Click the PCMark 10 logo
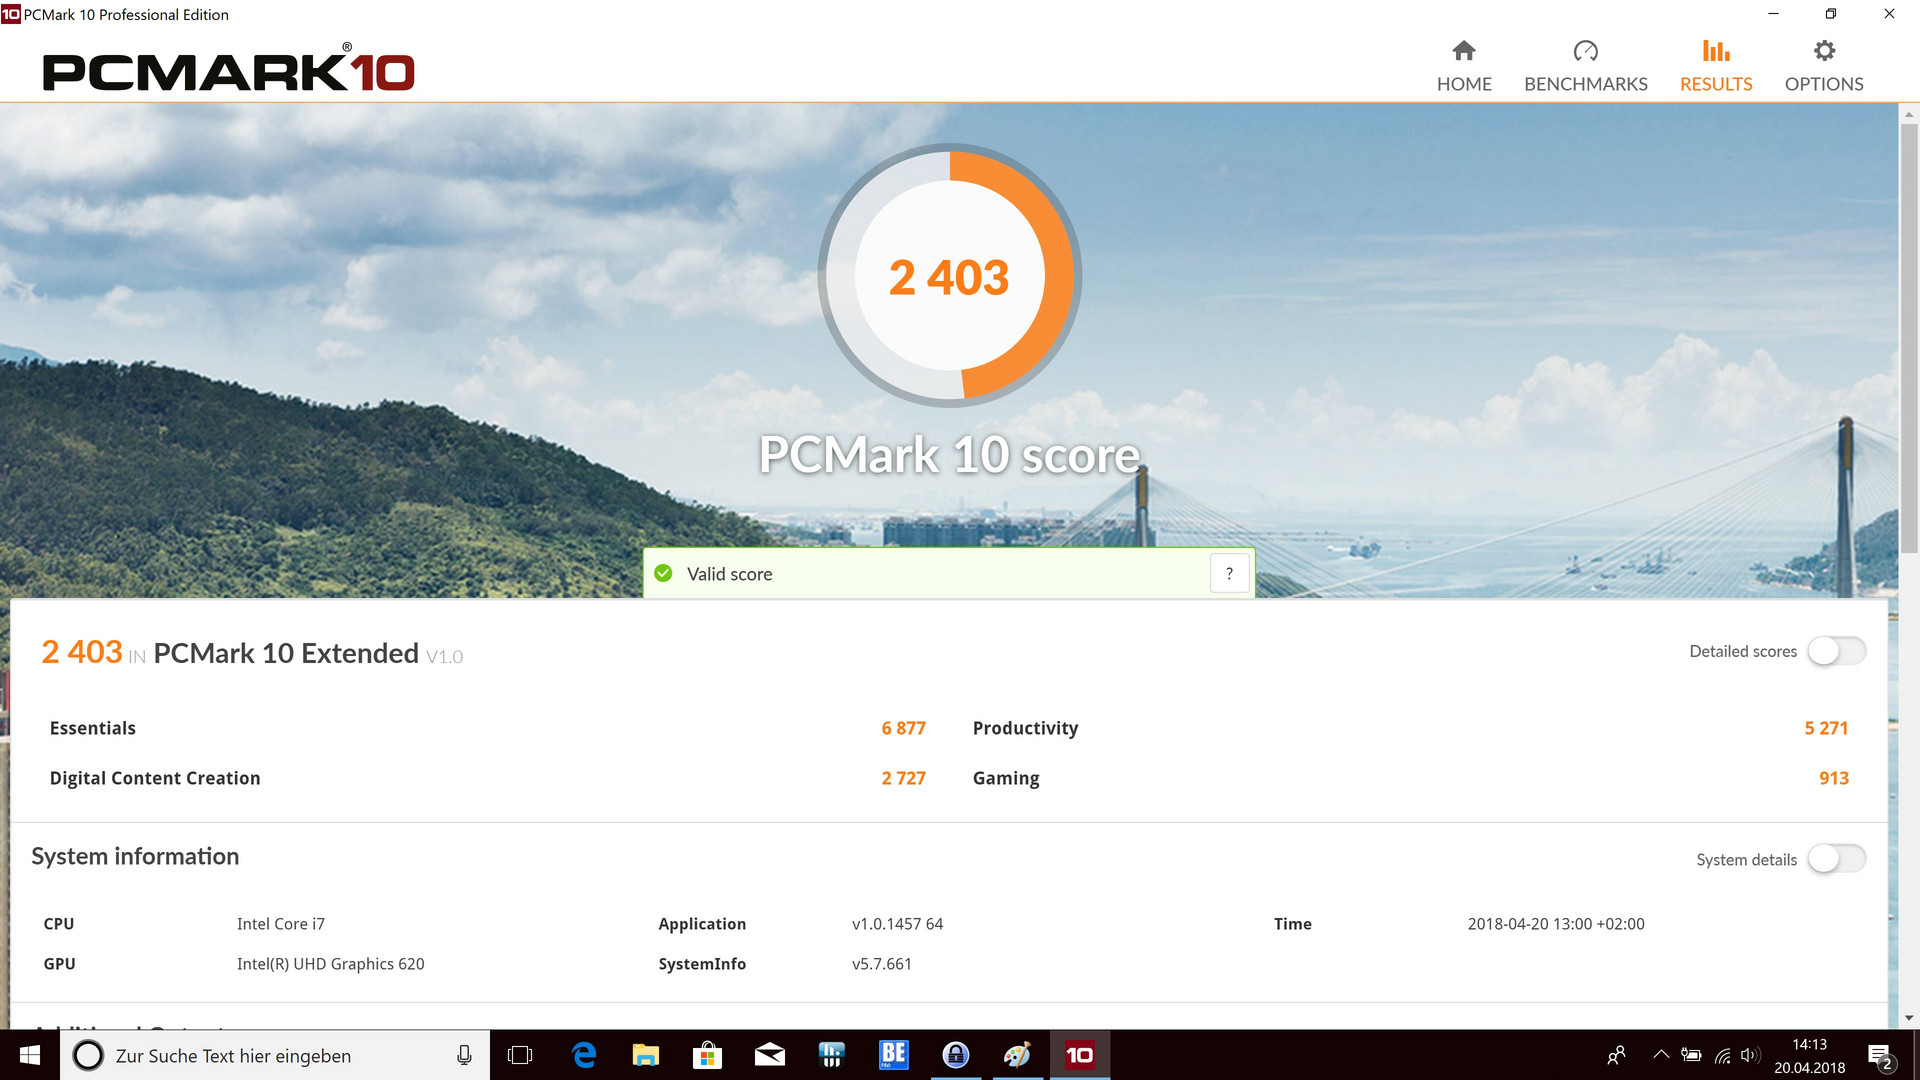The image size is (1920, 1080). pyautogui.click(x=228, y=70)
